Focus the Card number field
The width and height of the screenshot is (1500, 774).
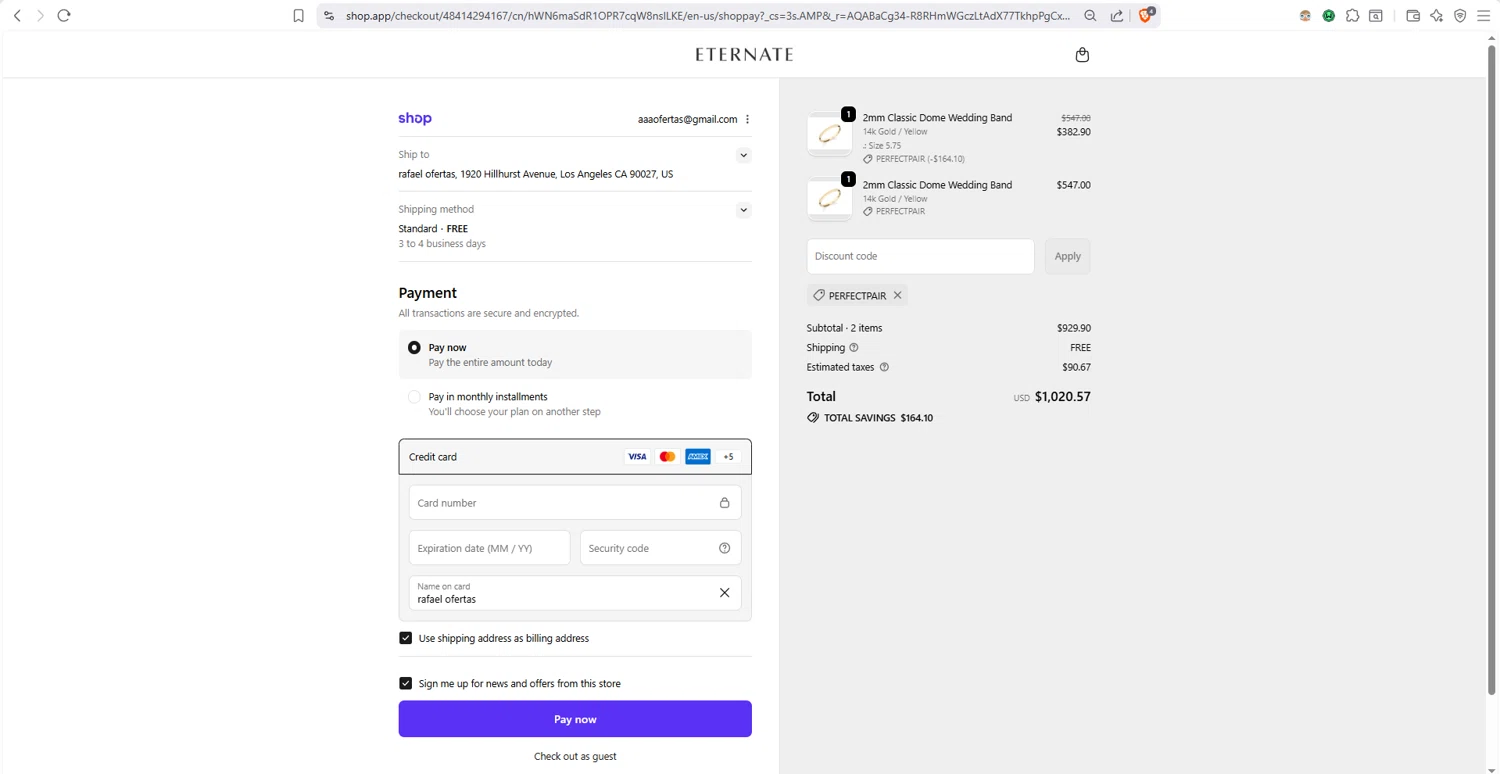click(575, 503)
